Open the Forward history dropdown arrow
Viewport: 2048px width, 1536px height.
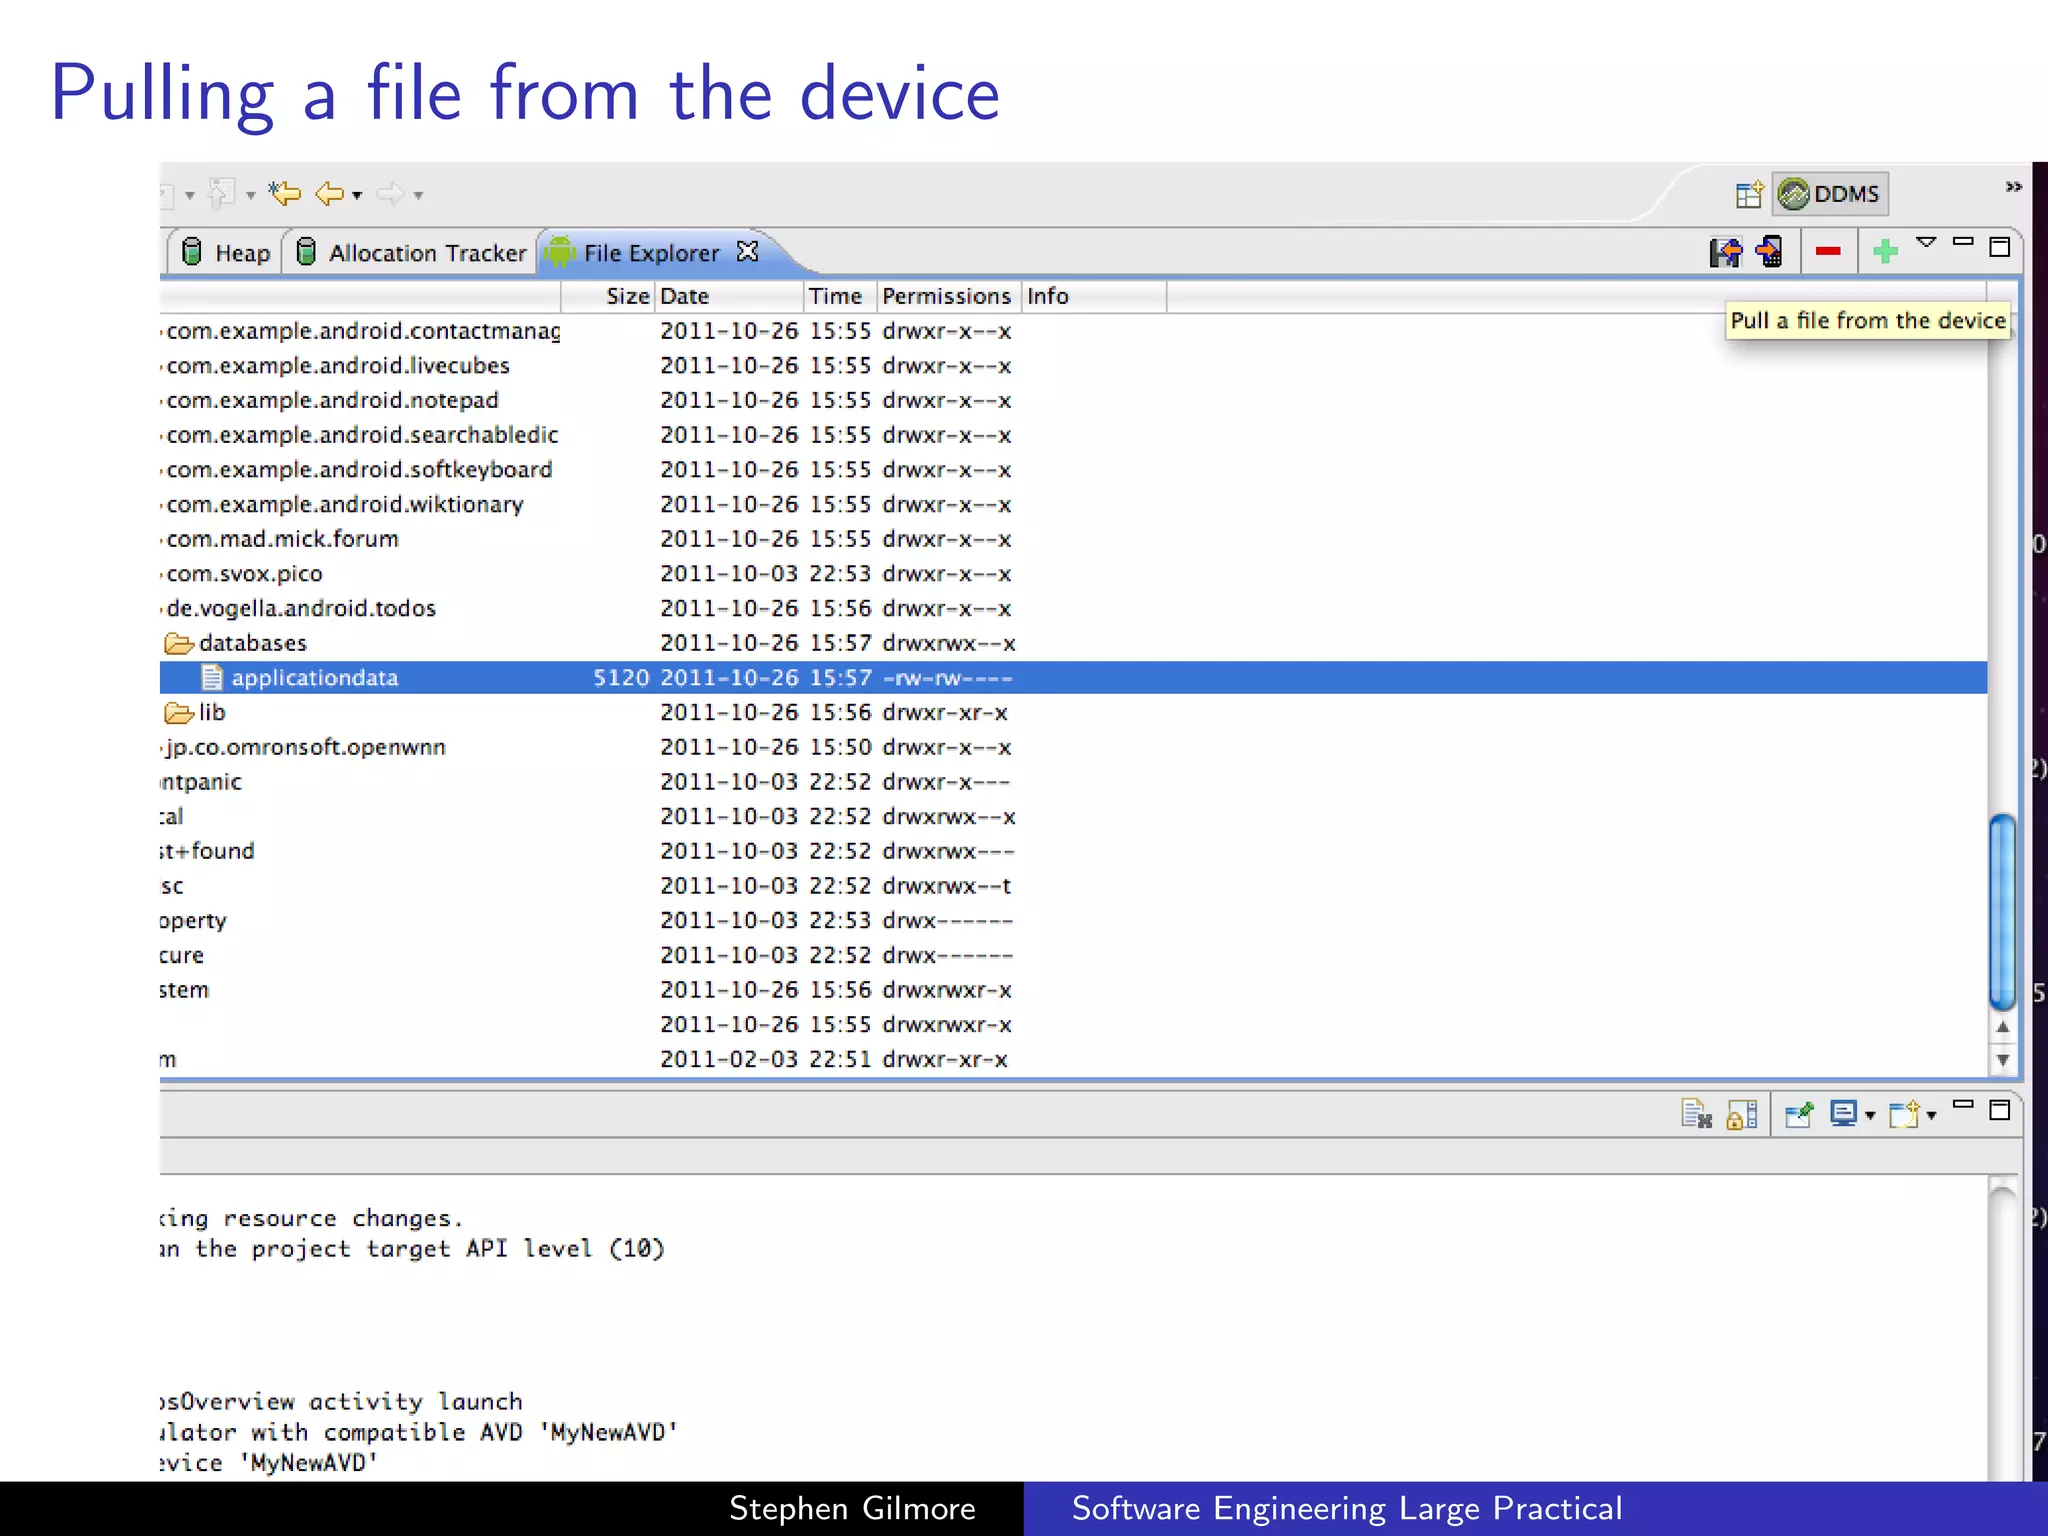pos(418,195)
